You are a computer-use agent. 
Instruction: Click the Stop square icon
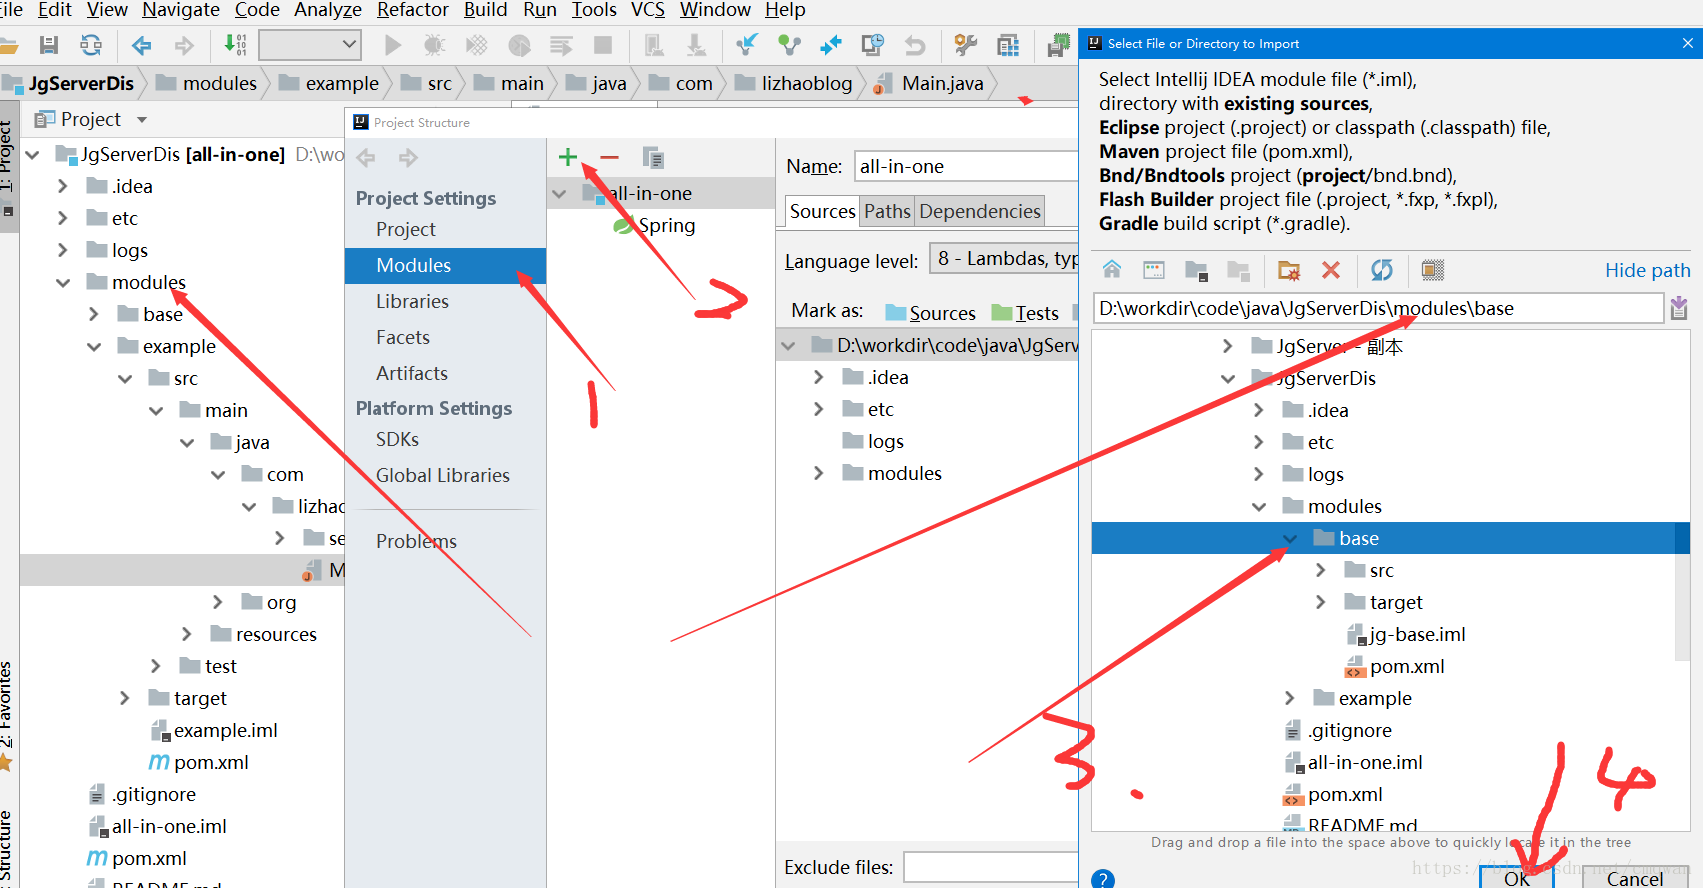tap(603, 45)
